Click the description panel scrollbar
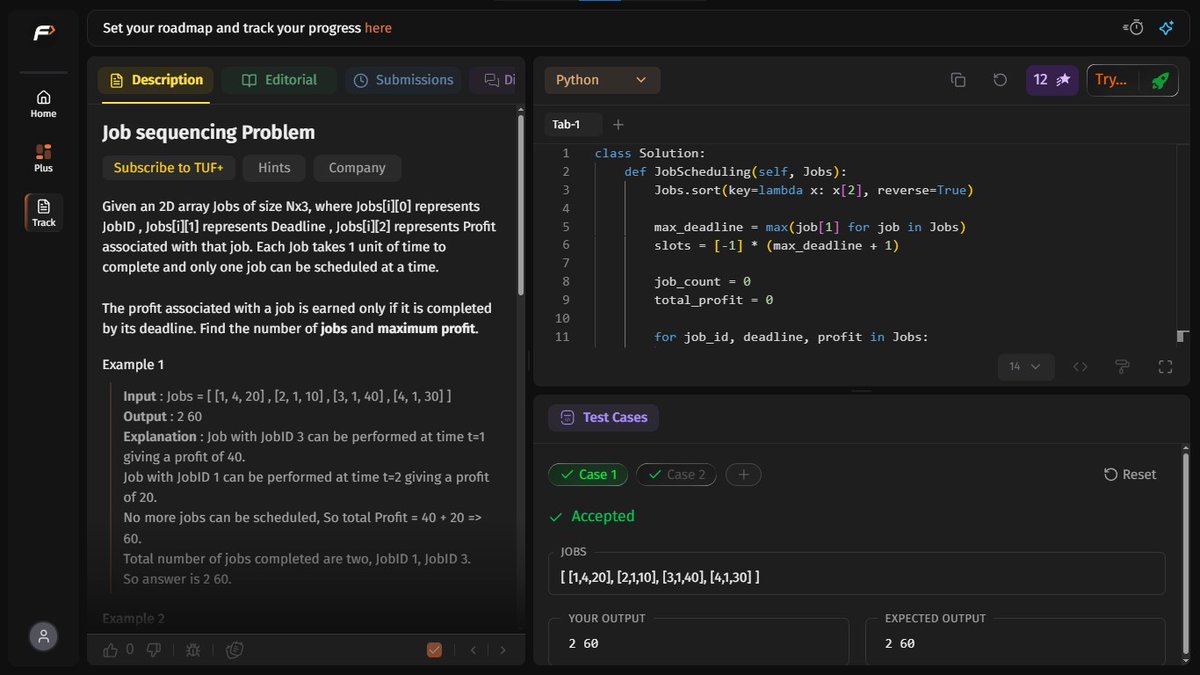The width and height of the screenshot is (1200, 675). [x=520, y=205]
